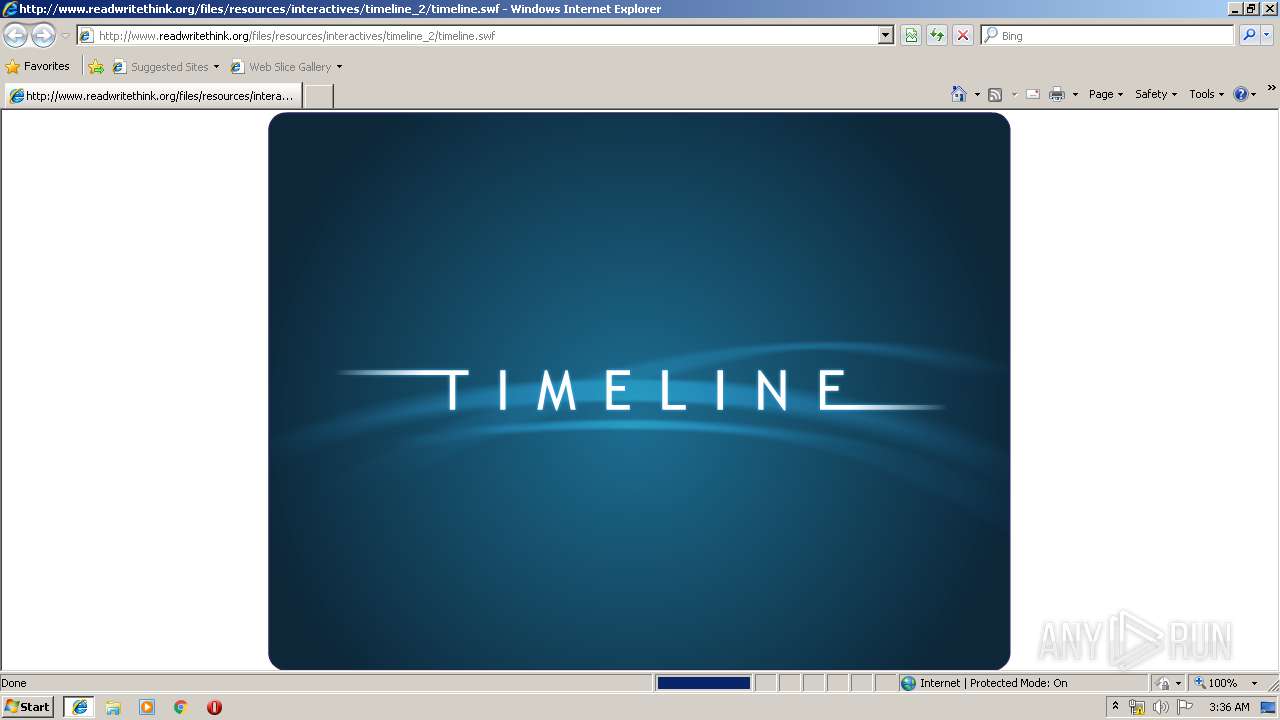Screen dimensions: 1280x720
Task: Expand the Web Slice Gallery dropdown arrow
Action: [339, 67]
